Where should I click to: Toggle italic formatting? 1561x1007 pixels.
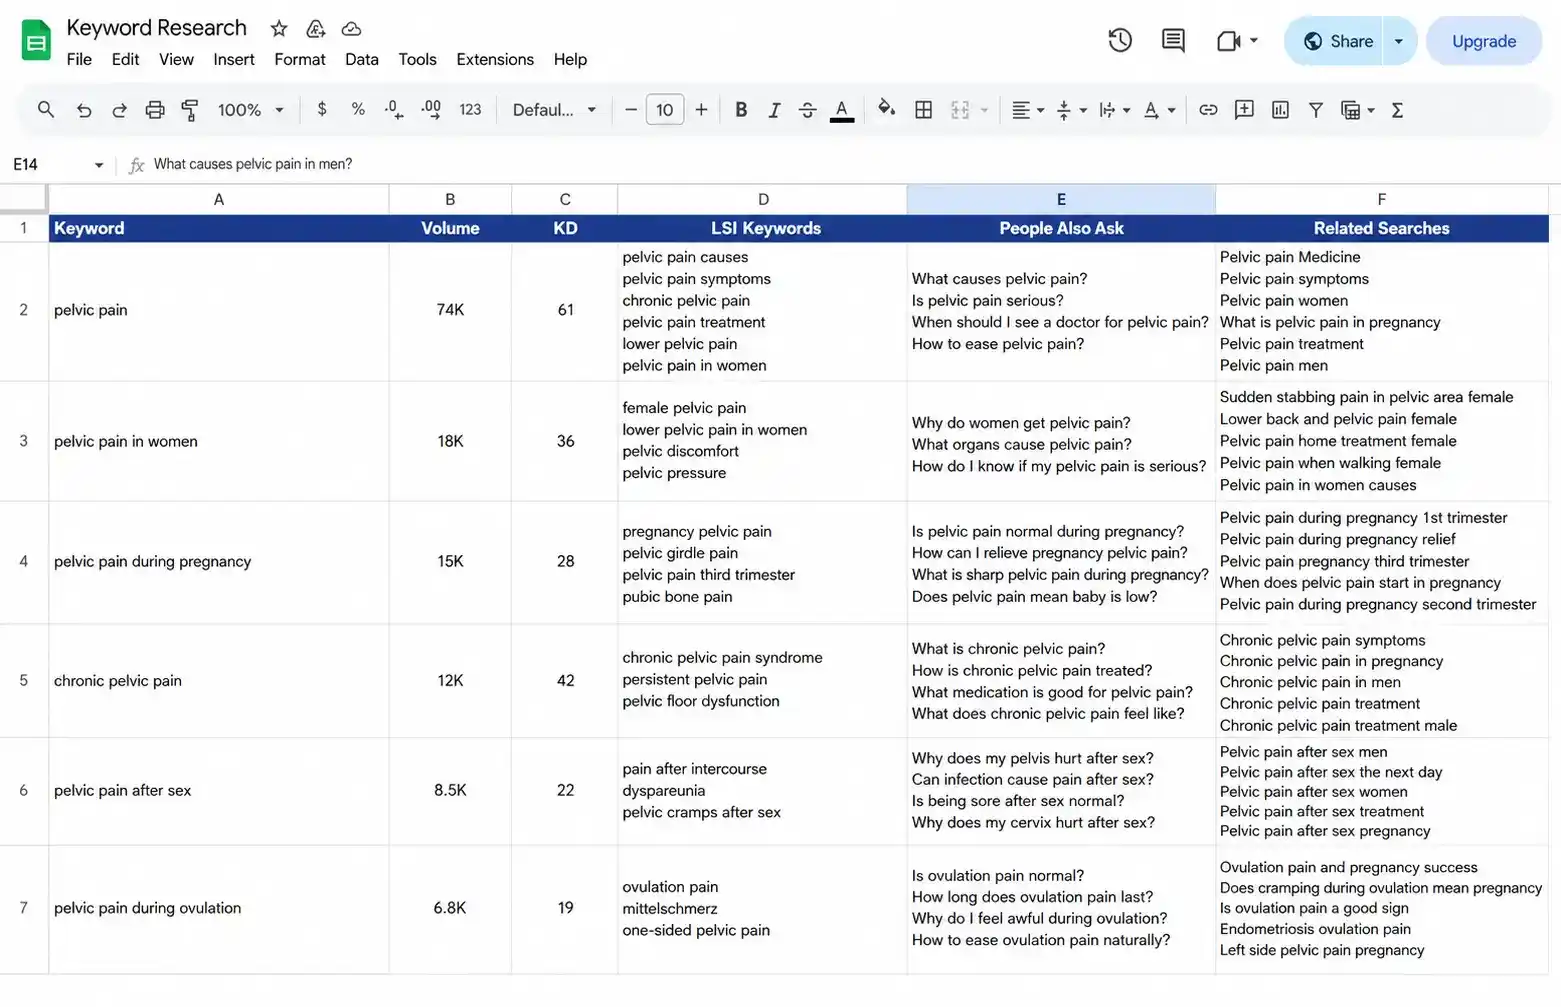point(774,110)
